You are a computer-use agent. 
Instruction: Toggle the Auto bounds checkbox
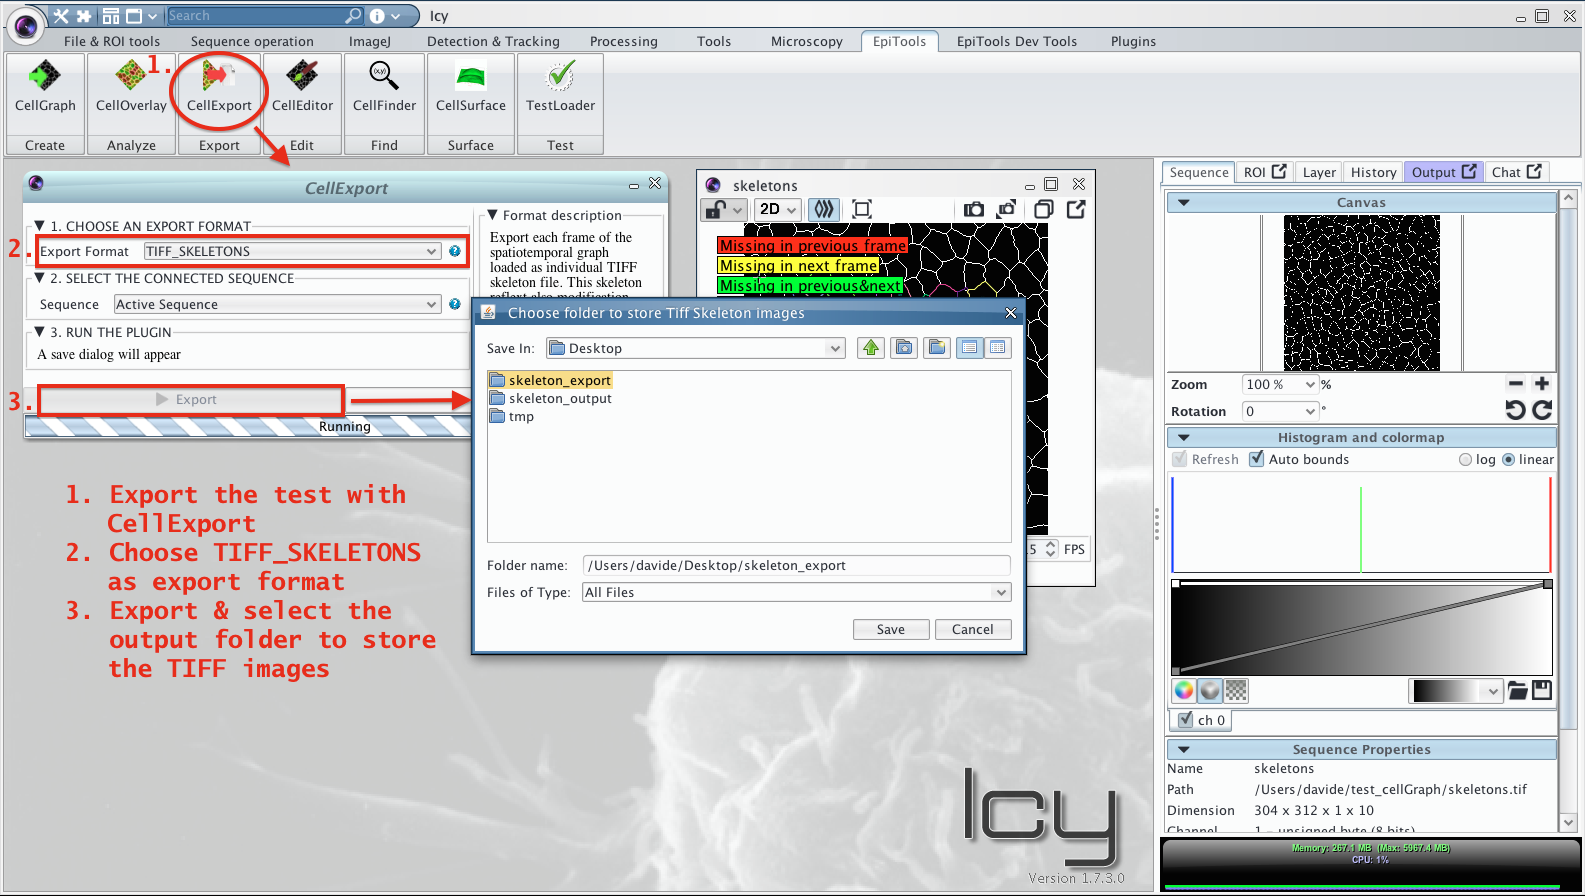tap(1256, 459)
